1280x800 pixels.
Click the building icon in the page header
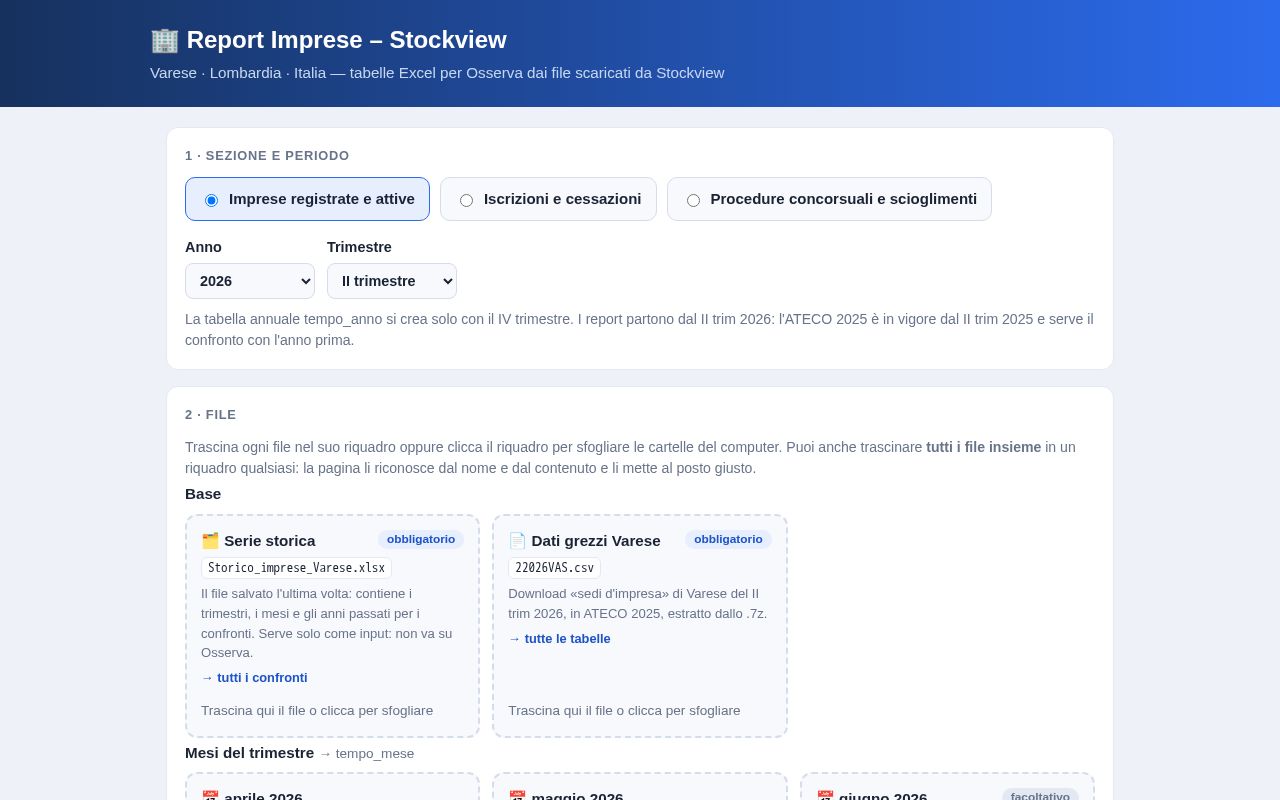(x=164, y=40)
